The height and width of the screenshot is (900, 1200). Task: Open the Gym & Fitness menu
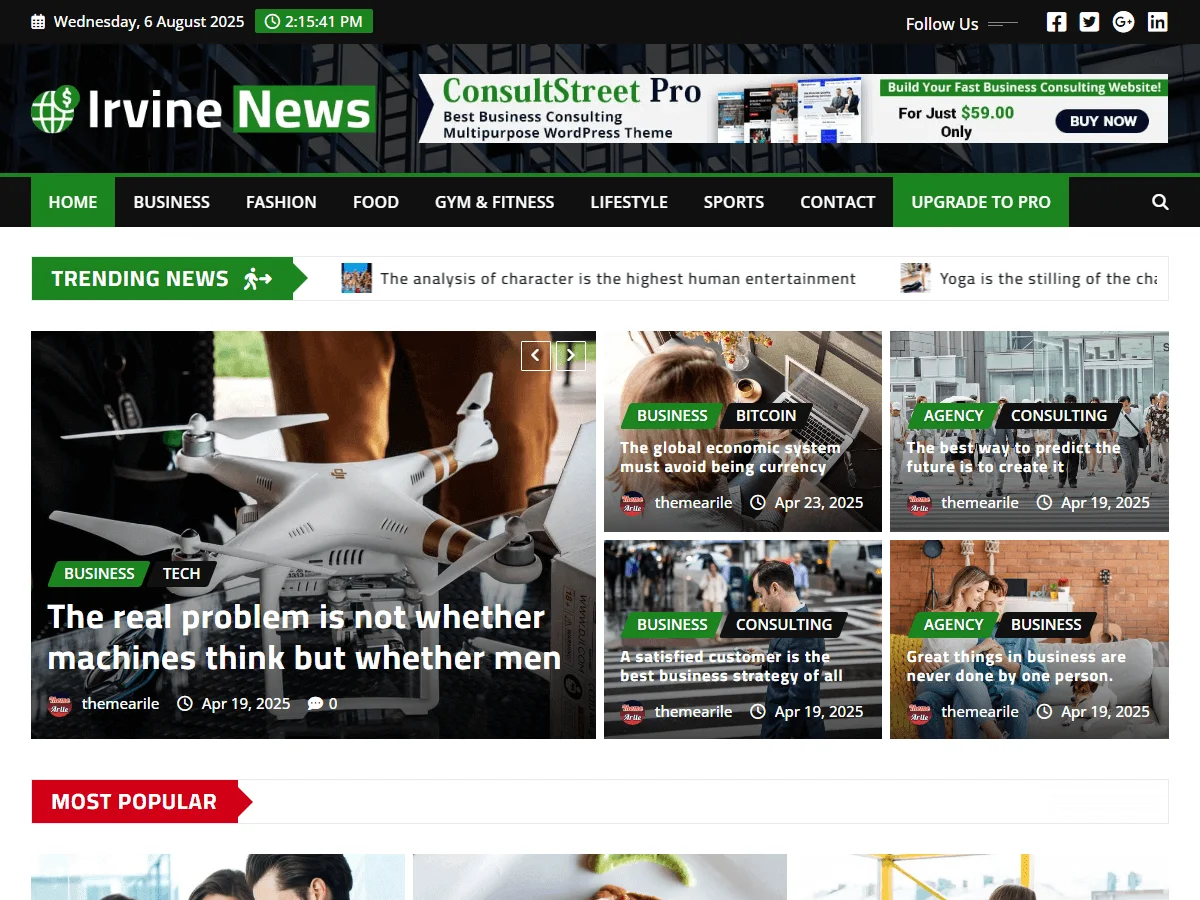tap(494, 202)
